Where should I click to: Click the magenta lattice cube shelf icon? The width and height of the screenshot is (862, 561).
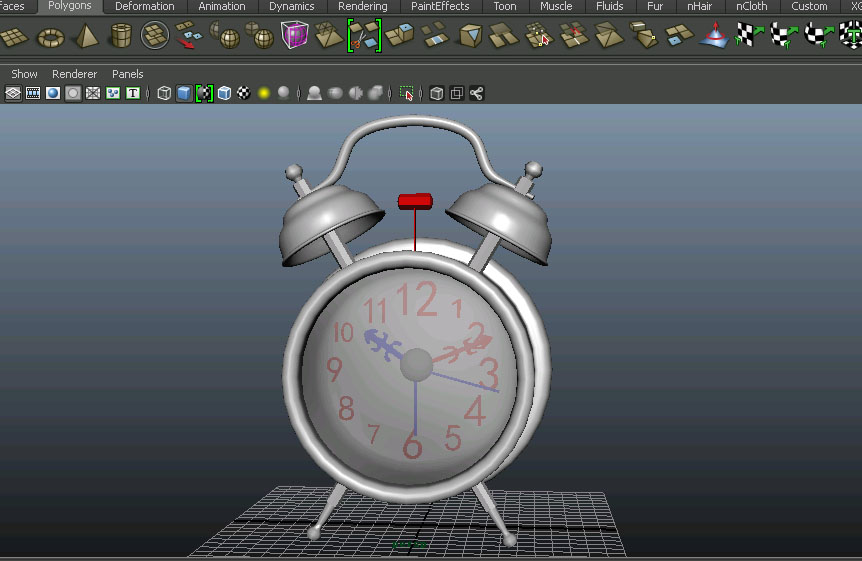pos(295,36)
